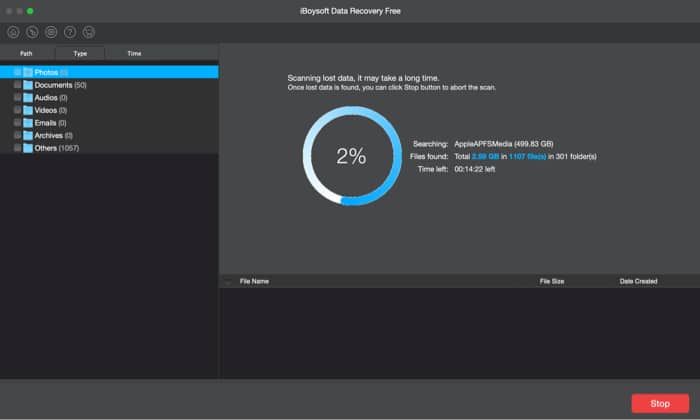Sort by File Size column header
Viewport: 700px width, 420px height.
point(552,281)
